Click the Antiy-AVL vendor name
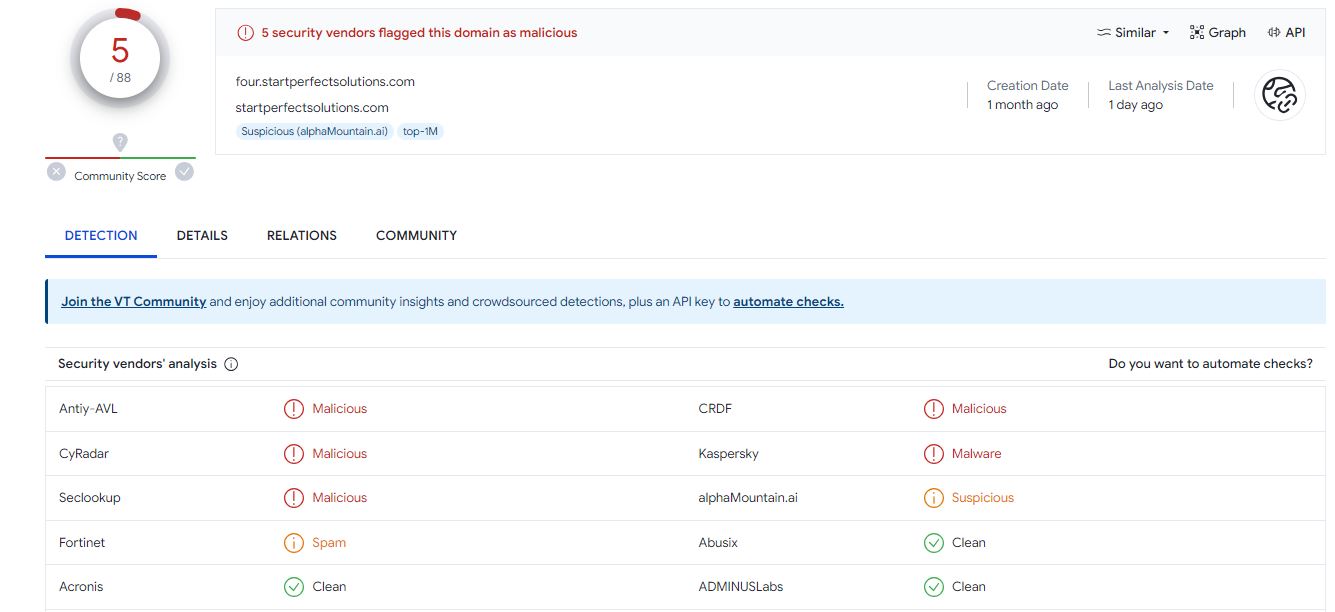 pos(89,409)
